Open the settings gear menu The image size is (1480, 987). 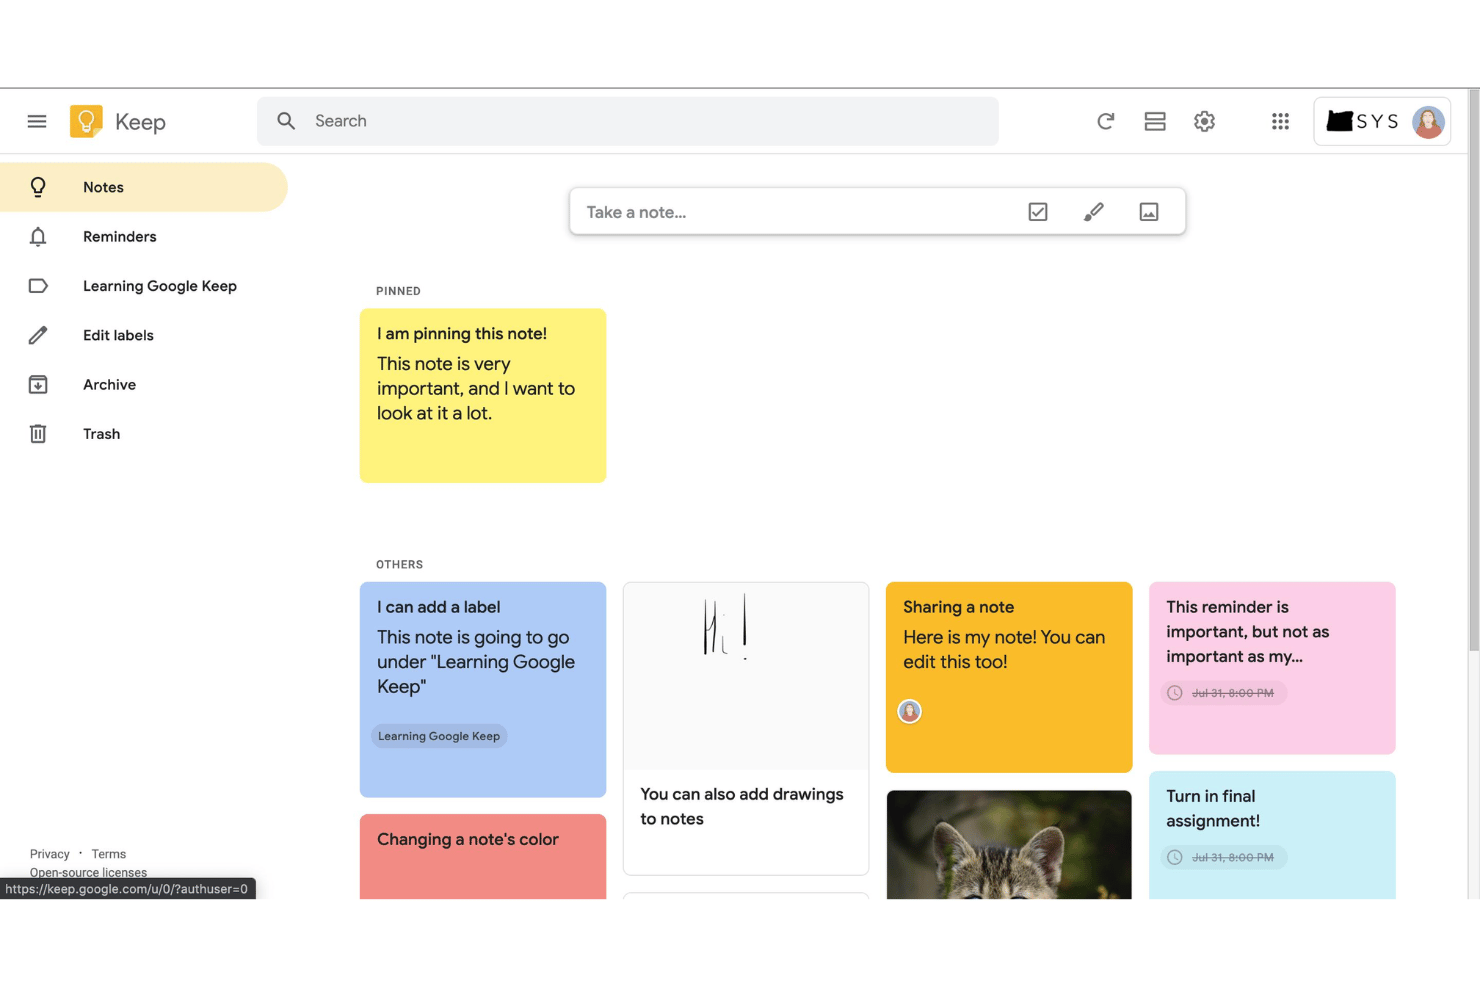(x=1204, y=121)
